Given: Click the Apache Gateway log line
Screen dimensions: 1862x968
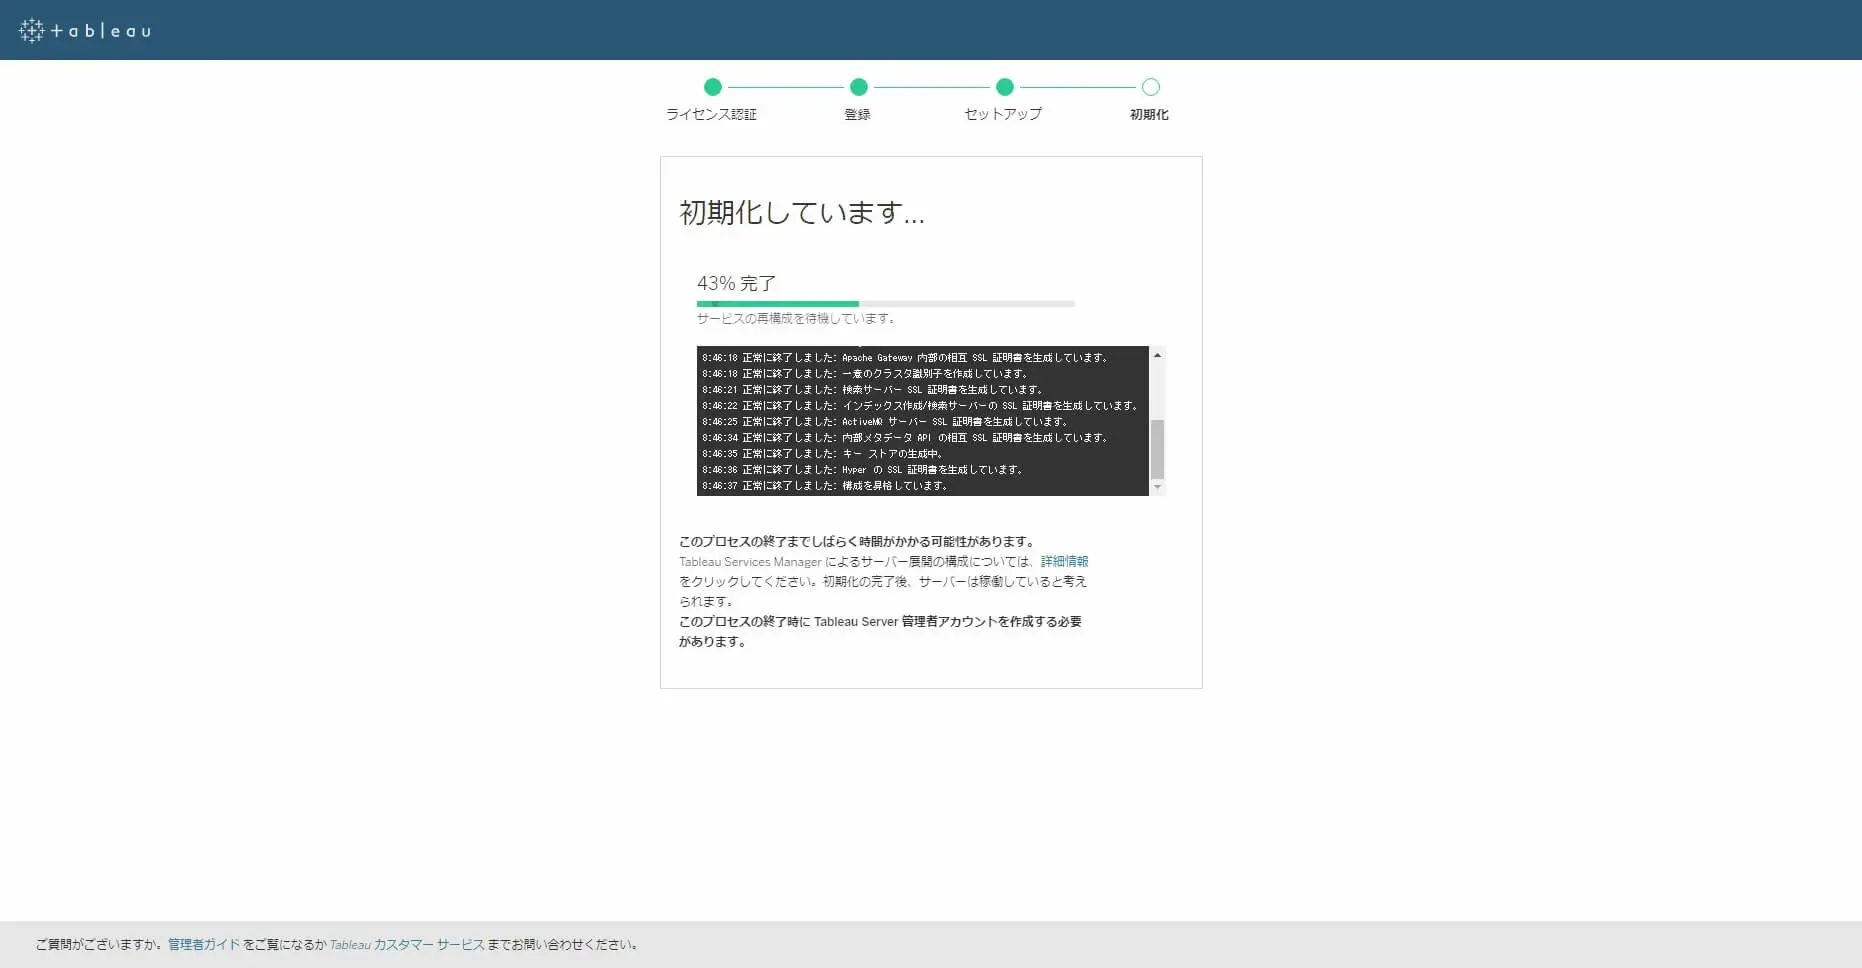Looking at the screenshot, I should pyautogui.click(x=905, y=357).
